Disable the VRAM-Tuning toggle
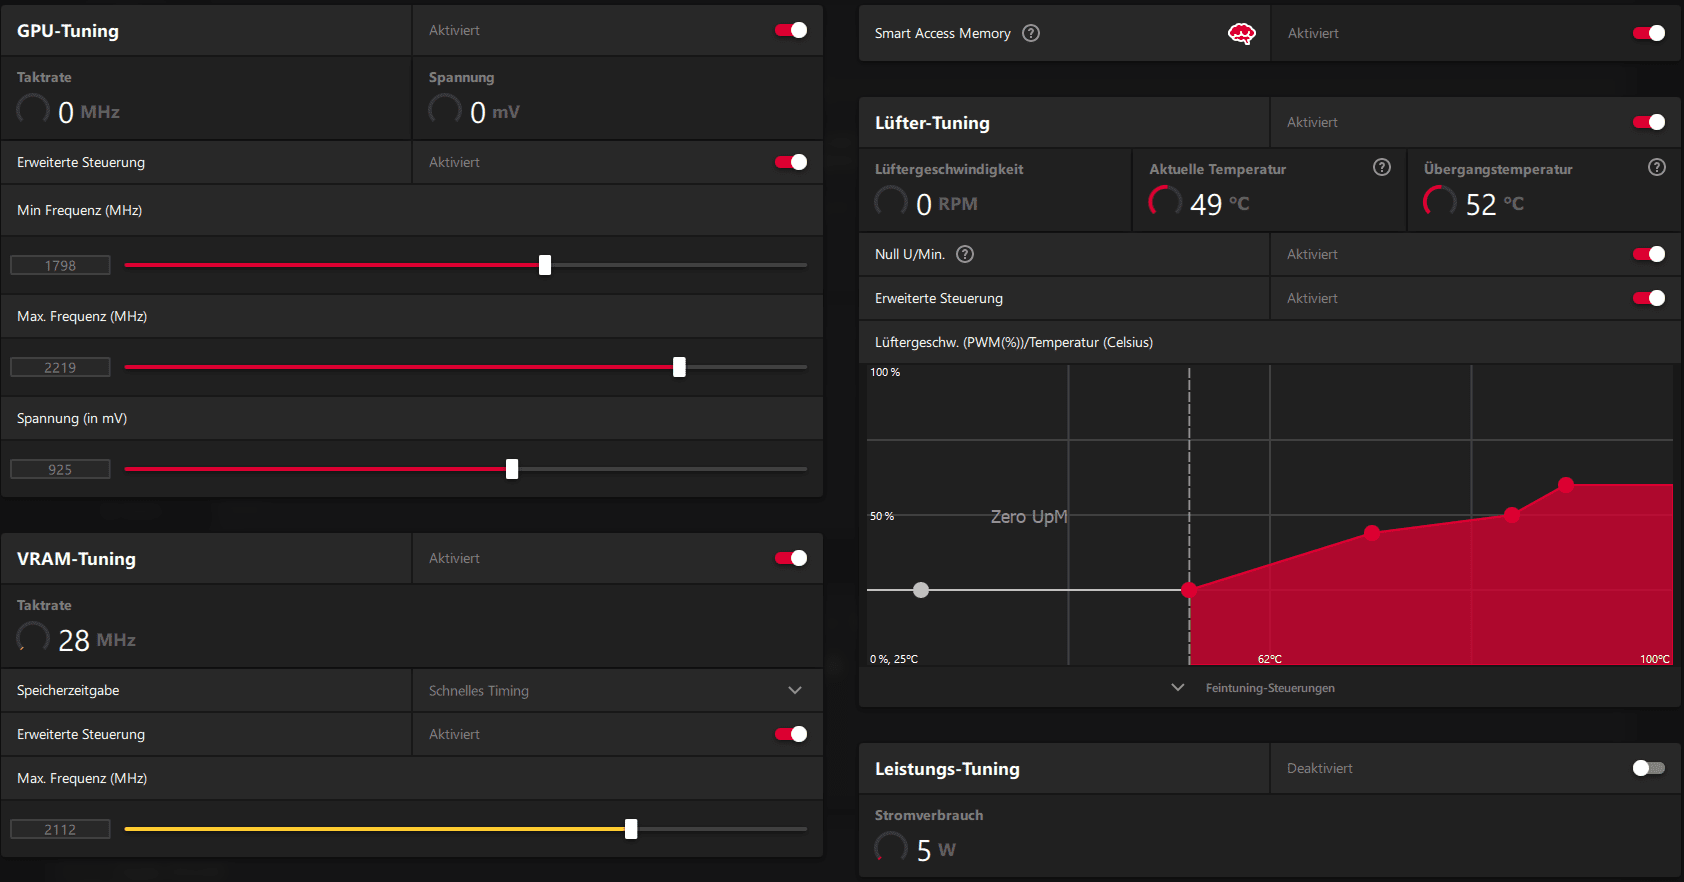 pyautogui.click(x=791, y=558)
